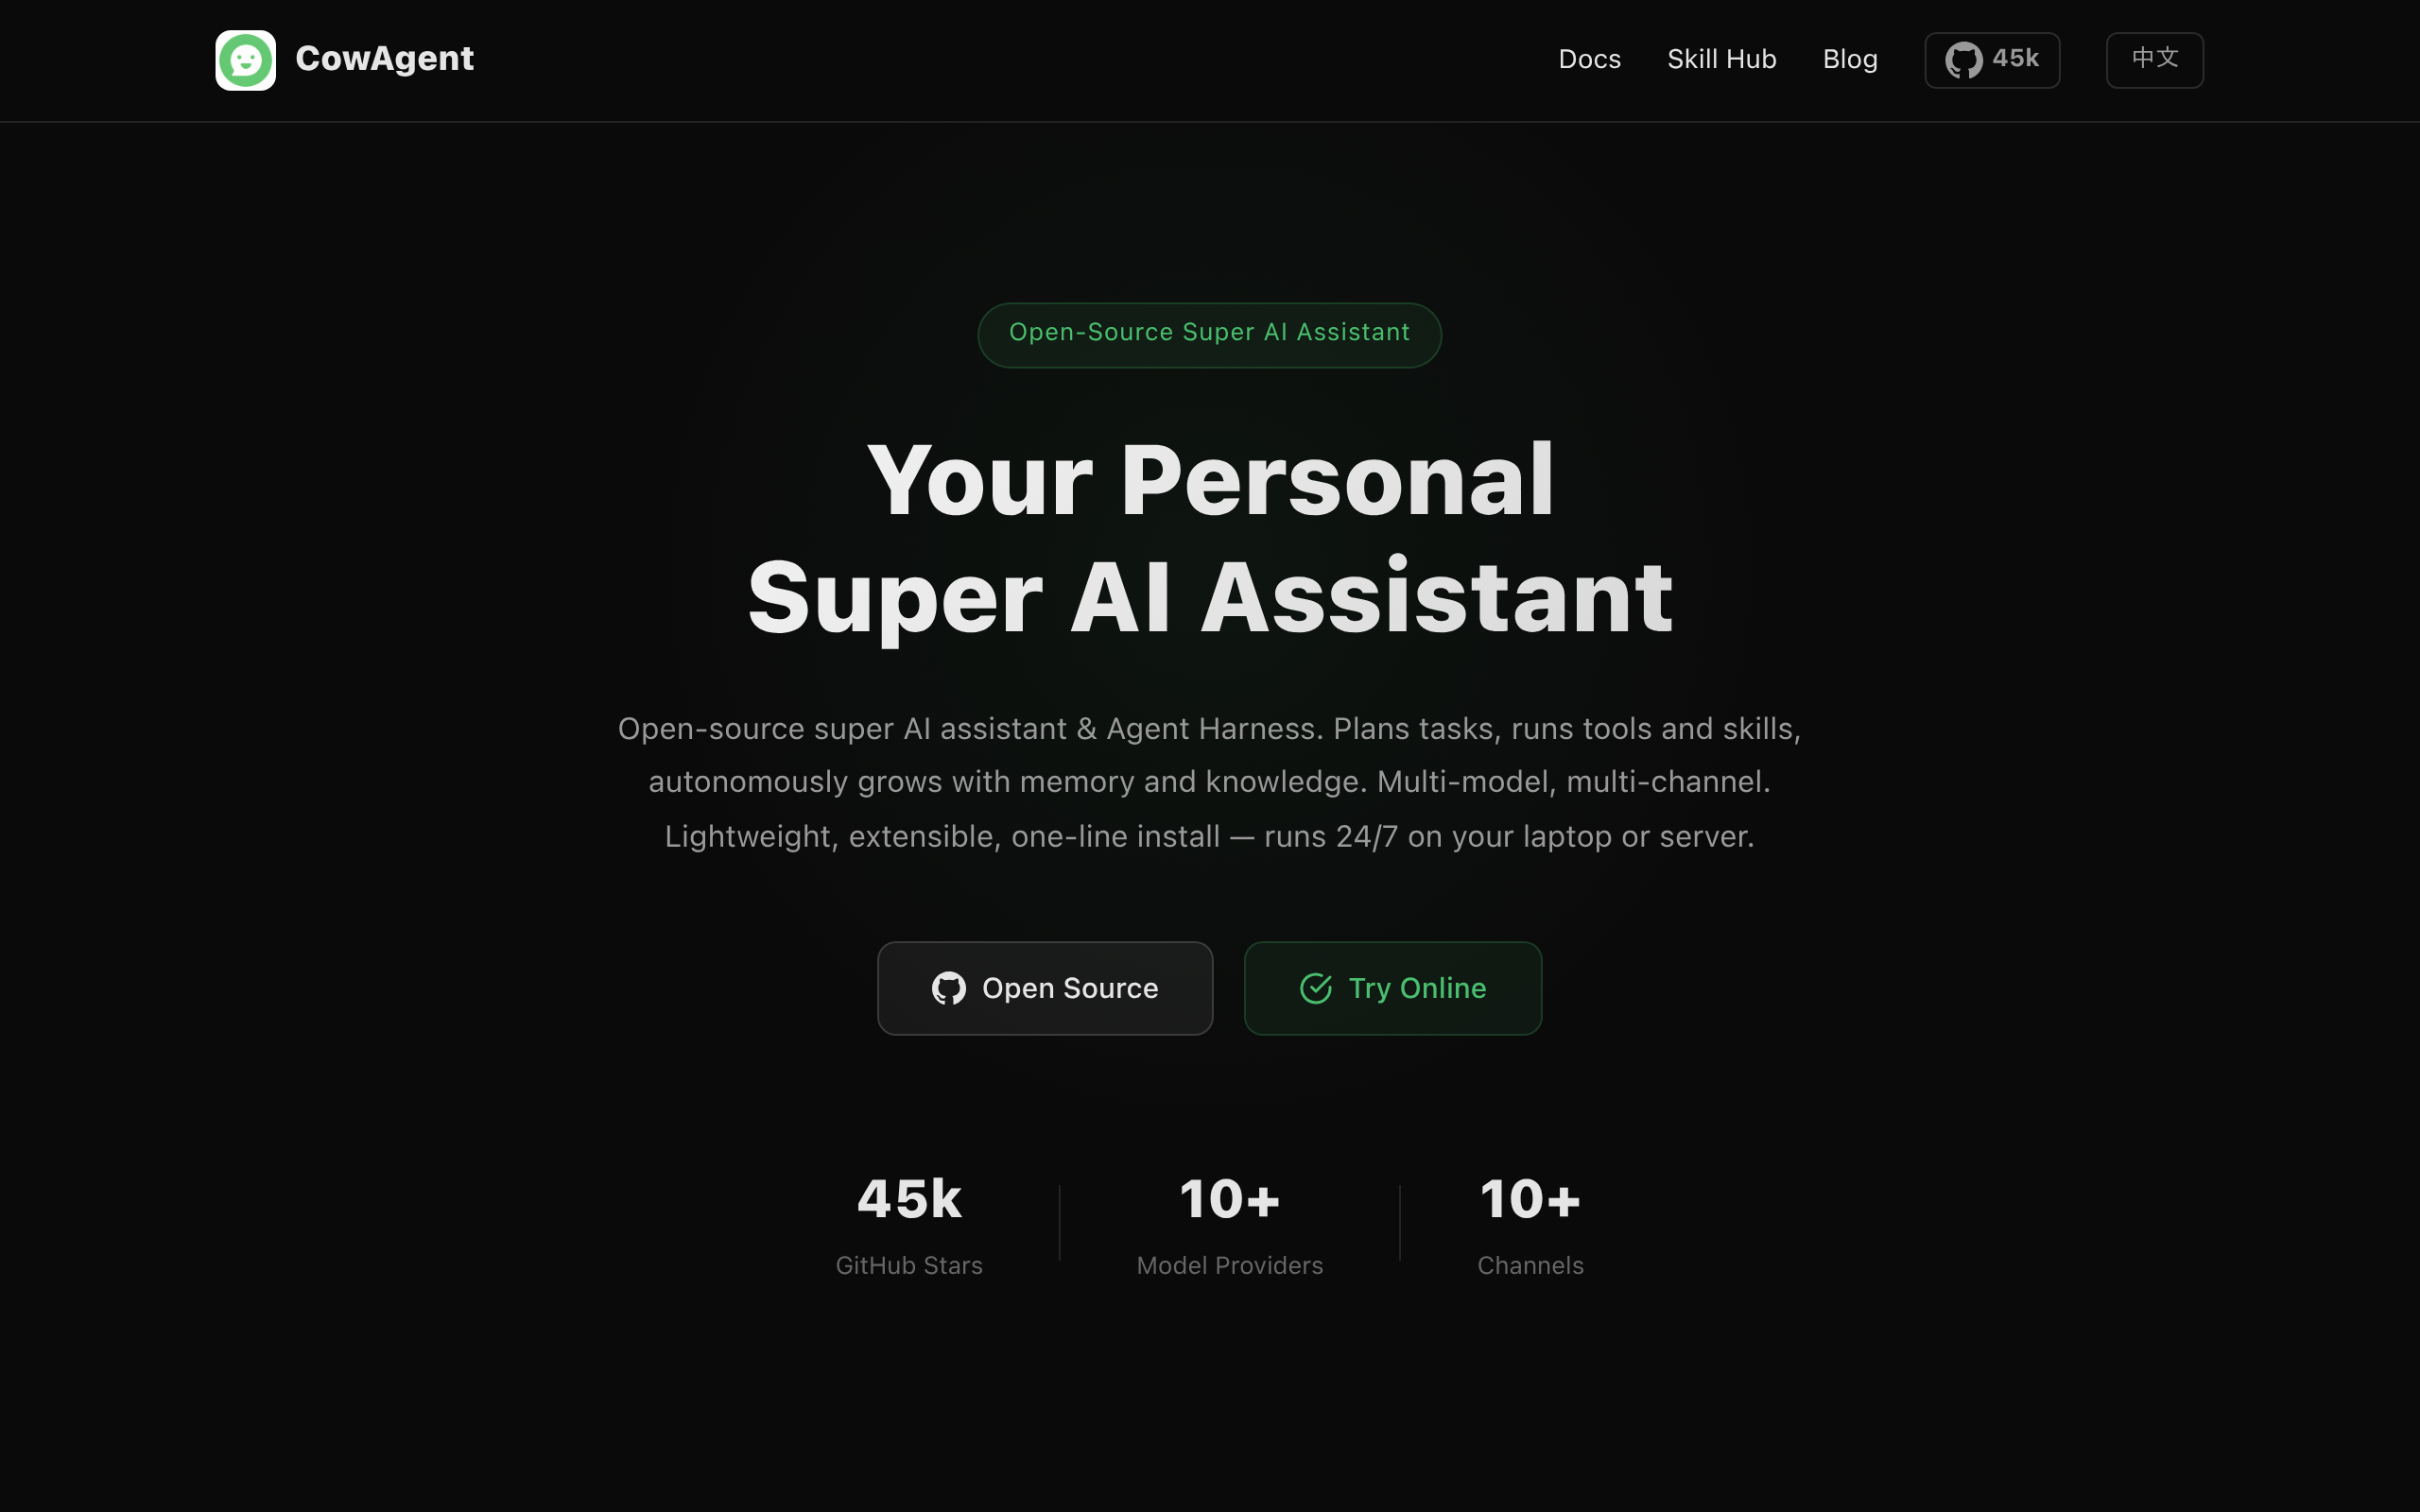The height and width of the screenshot is (1512, 2420).
Task: Open the Skill Hub navigation link
Action: click(1721, 60)
